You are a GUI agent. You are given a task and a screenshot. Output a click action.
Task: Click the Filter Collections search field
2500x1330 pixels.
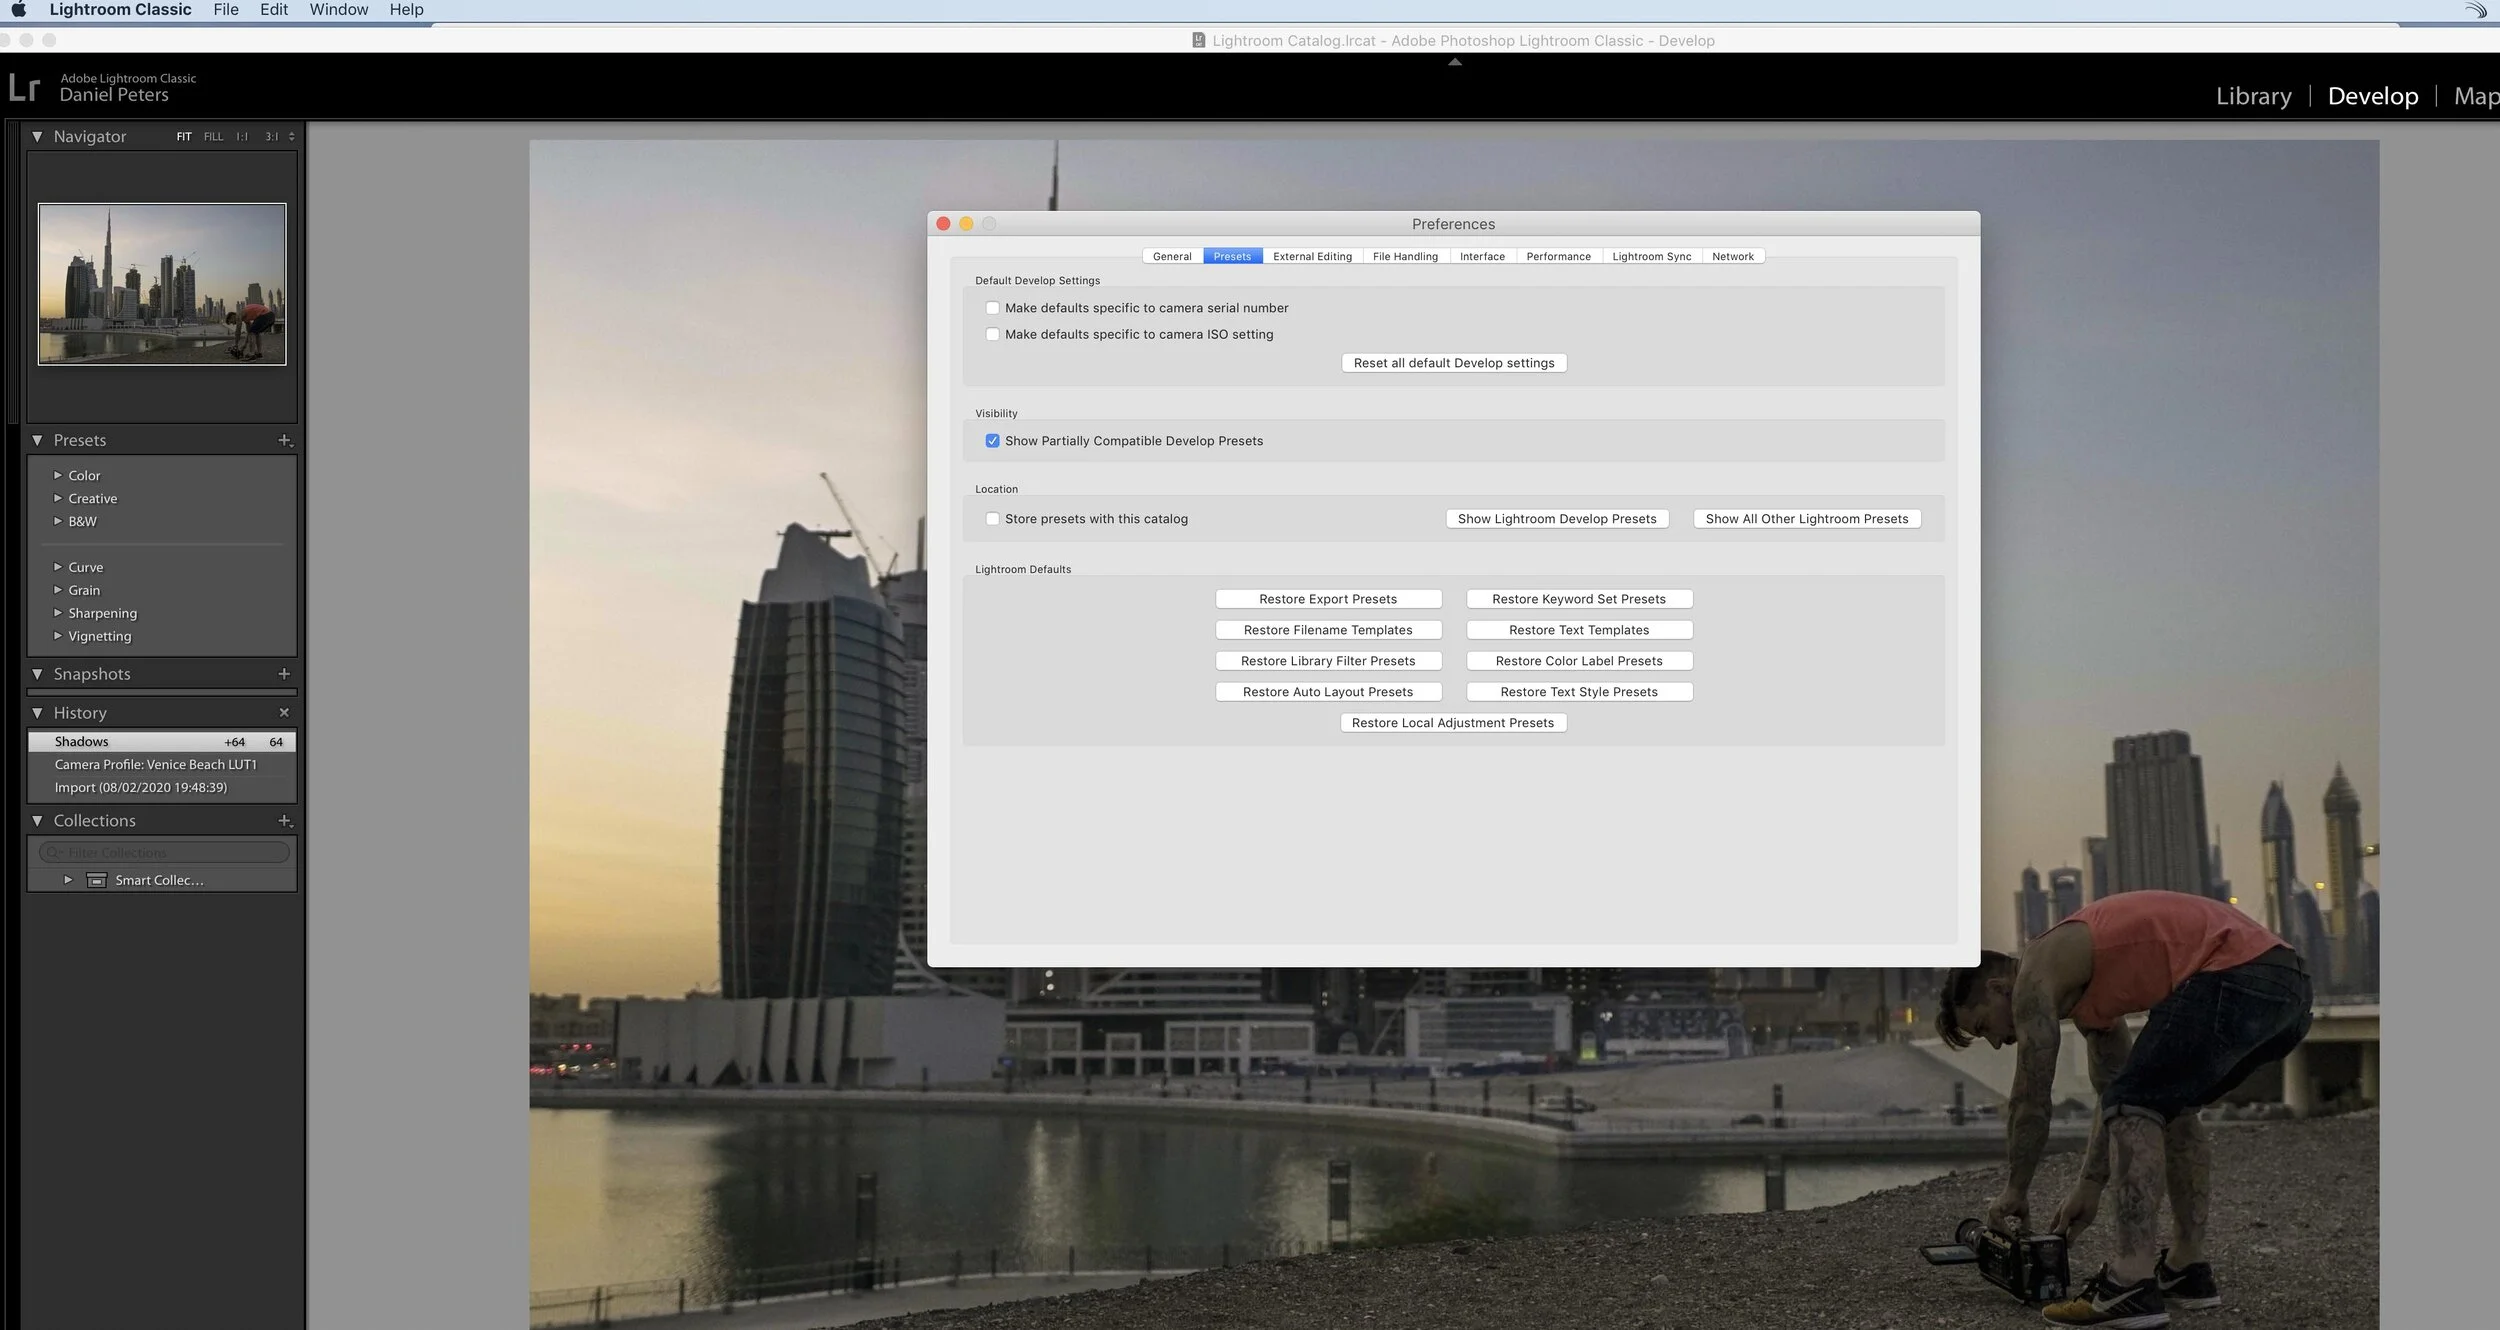click(x=165, y=853)
